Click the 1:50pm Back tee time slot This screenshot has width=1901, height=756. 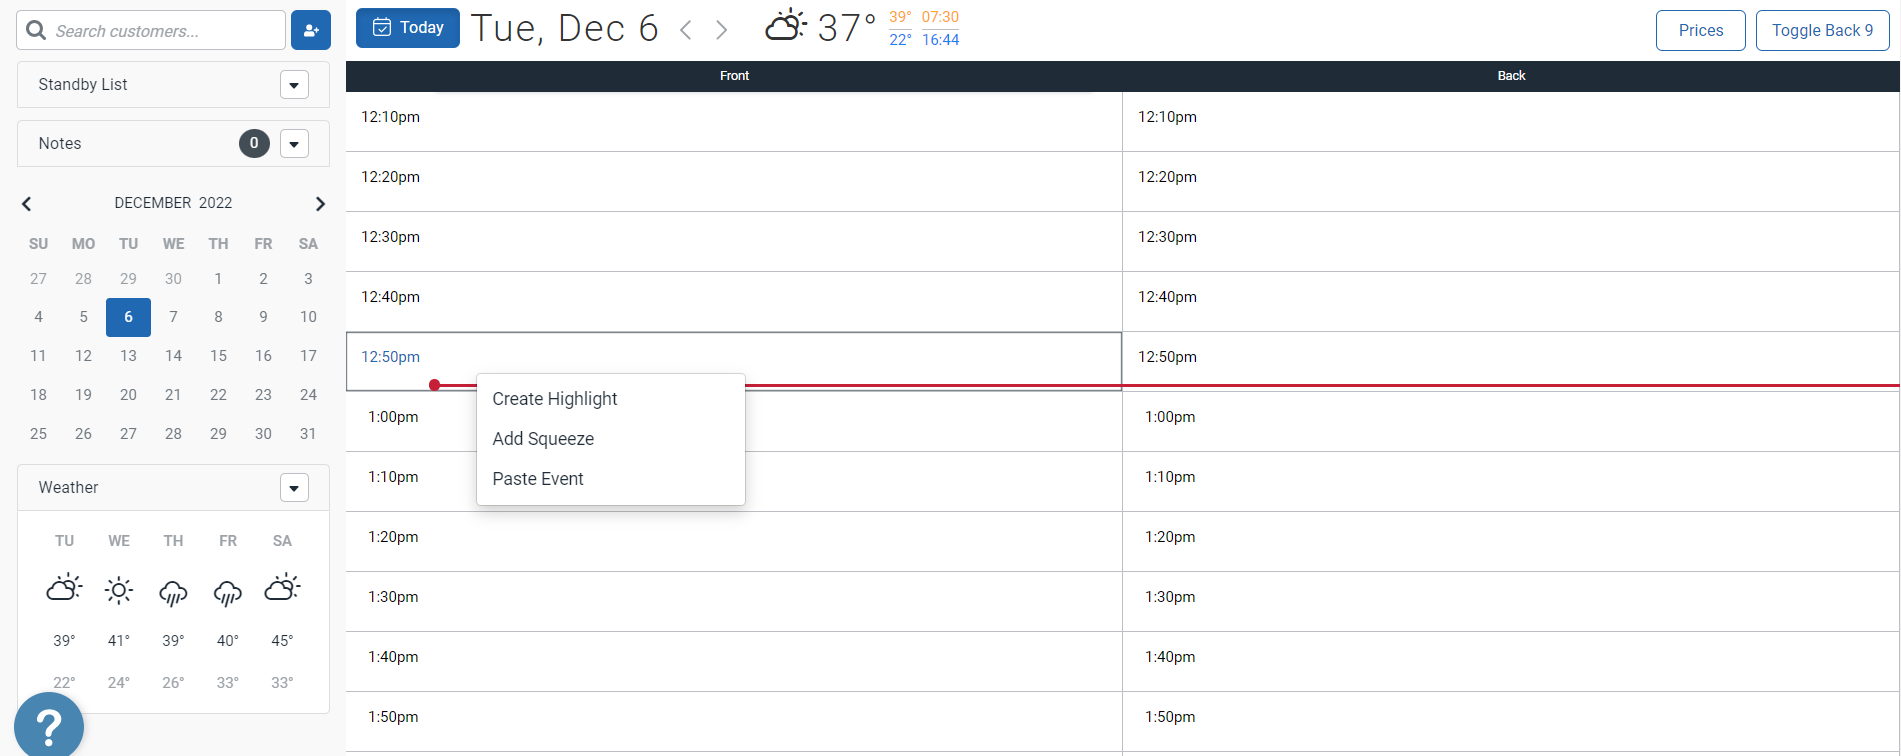tap(1511, 722)
